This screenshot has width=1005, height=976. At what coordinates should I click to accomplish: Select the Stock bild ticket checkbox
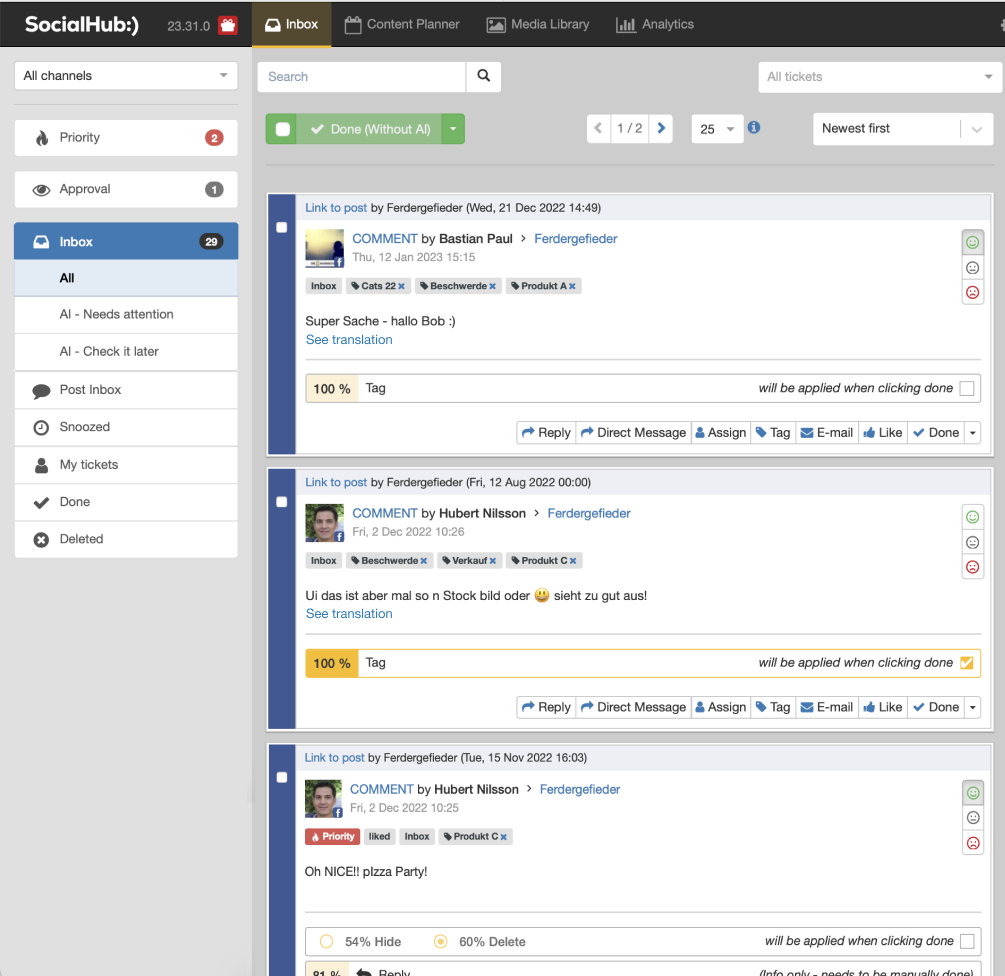pyautogui.click(x=281, y=502)
